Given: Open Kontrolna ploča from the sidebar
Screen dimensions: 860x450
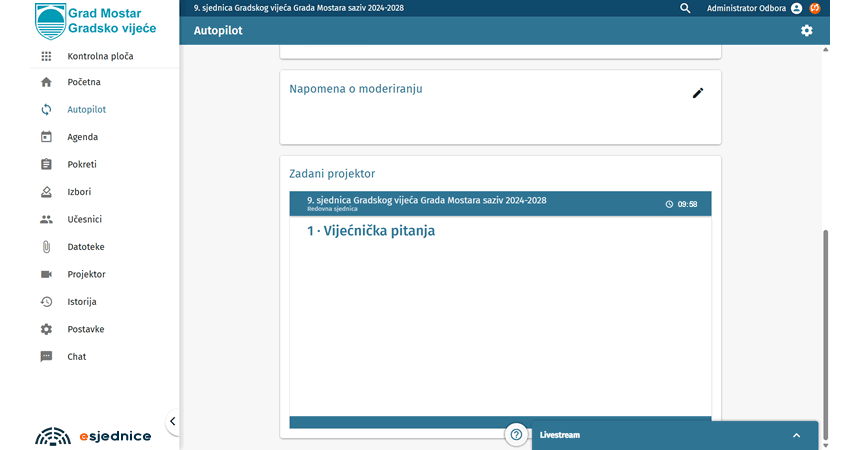Looking at the screenshot, I should coord(100,57).
